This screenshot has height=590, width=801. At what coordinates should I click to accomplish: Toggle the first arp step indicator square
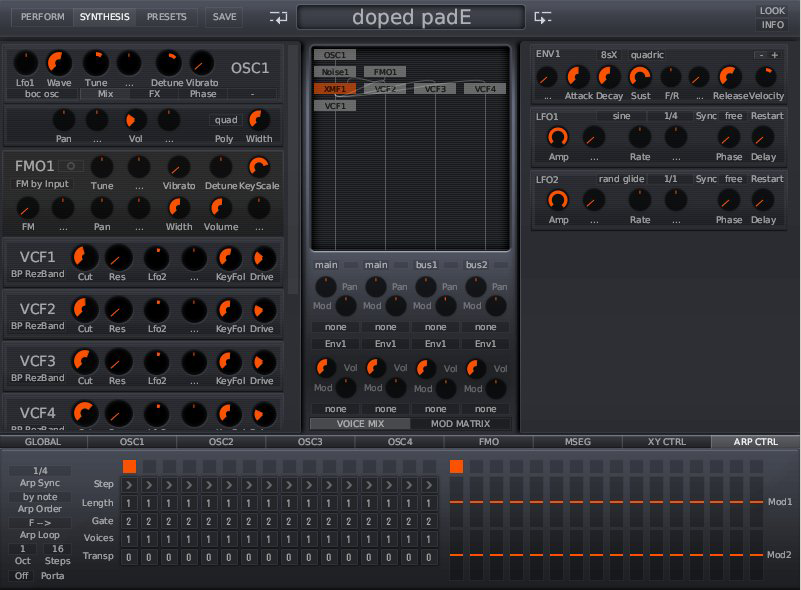(130, 466)
